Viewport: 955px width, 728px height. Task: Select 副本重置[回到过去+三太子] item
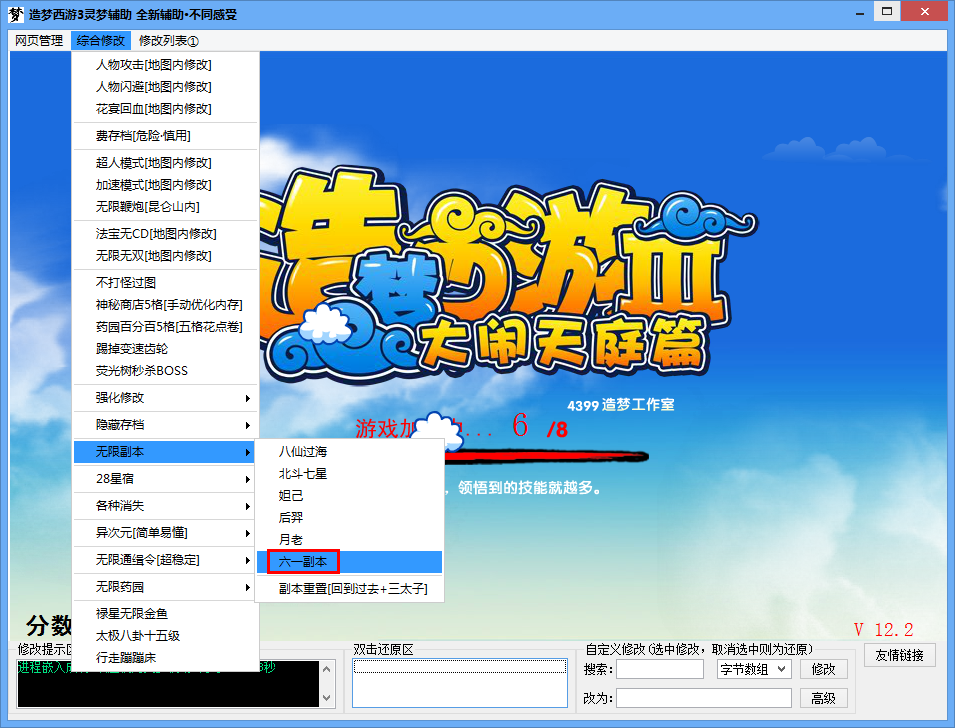coord(350,588)
